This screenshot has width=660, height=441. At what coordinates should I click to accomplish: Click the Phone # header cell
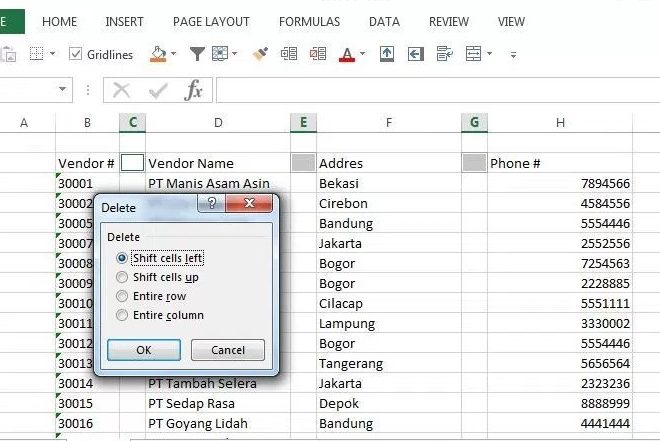(560, 163)
